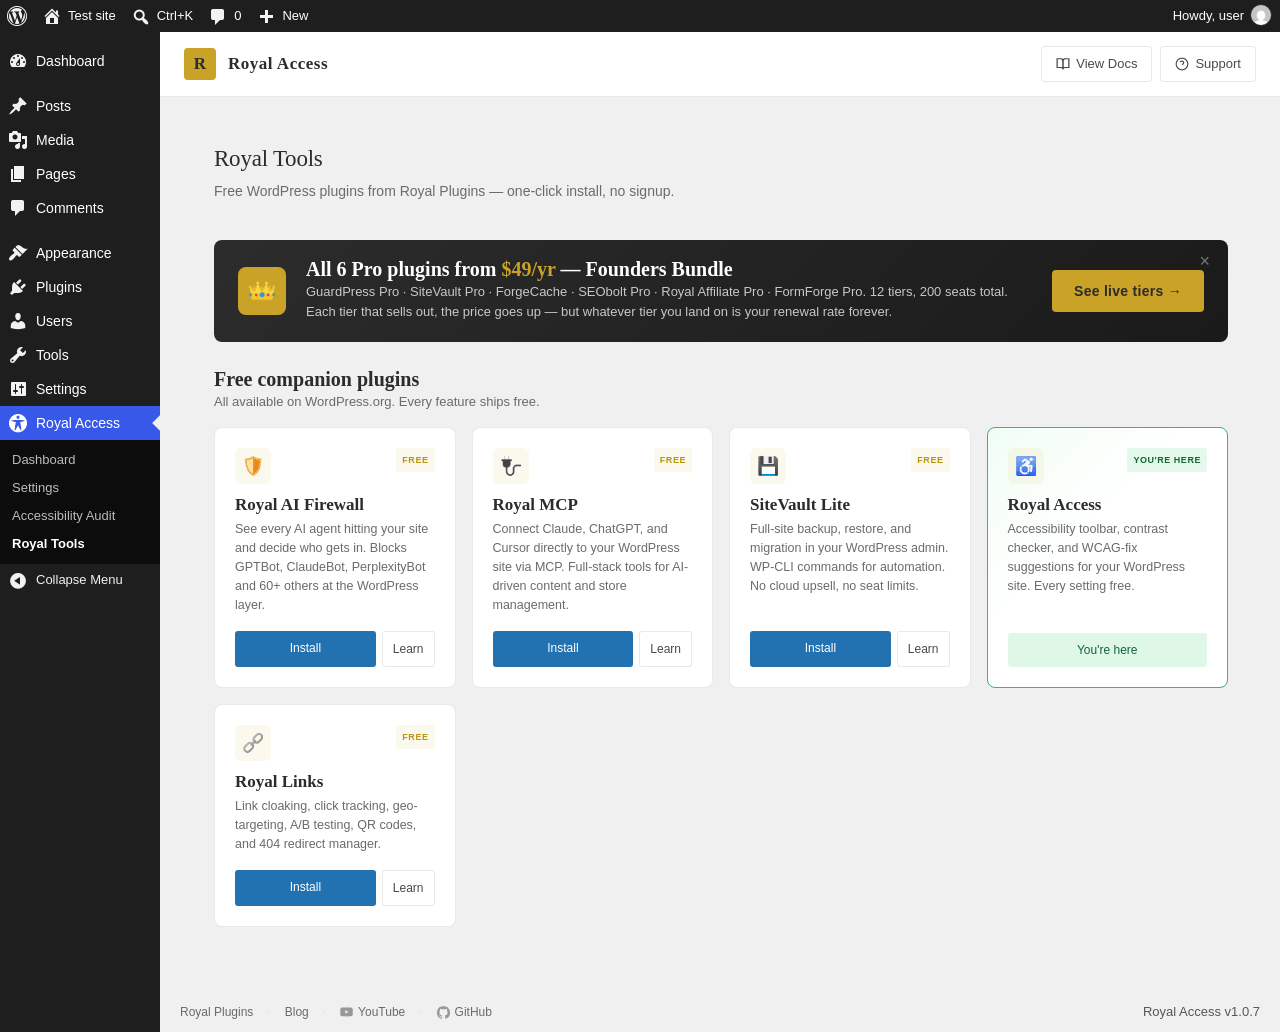The width and height of the screenshot is (1280, 1032).
Task: Click the Royal Access R logo
Action: pos(200,64)
